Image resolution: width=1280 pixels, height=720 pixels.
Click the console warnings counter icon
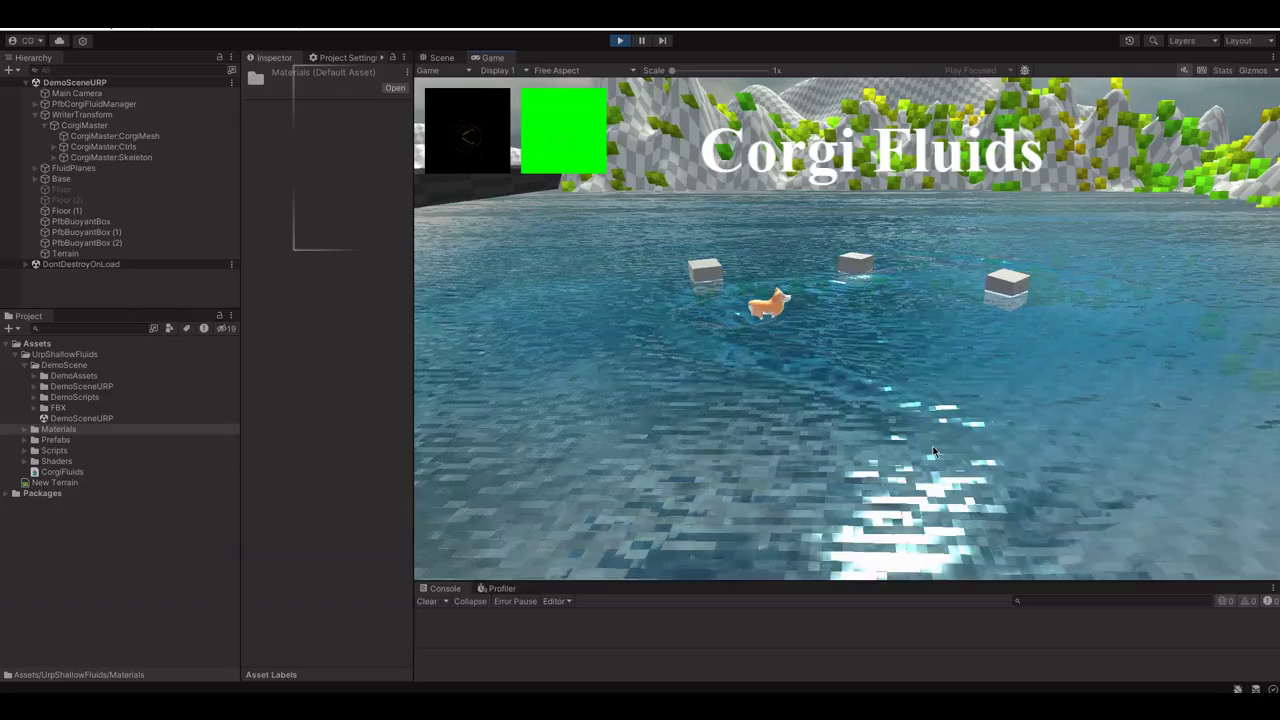tap(1246, 601)
